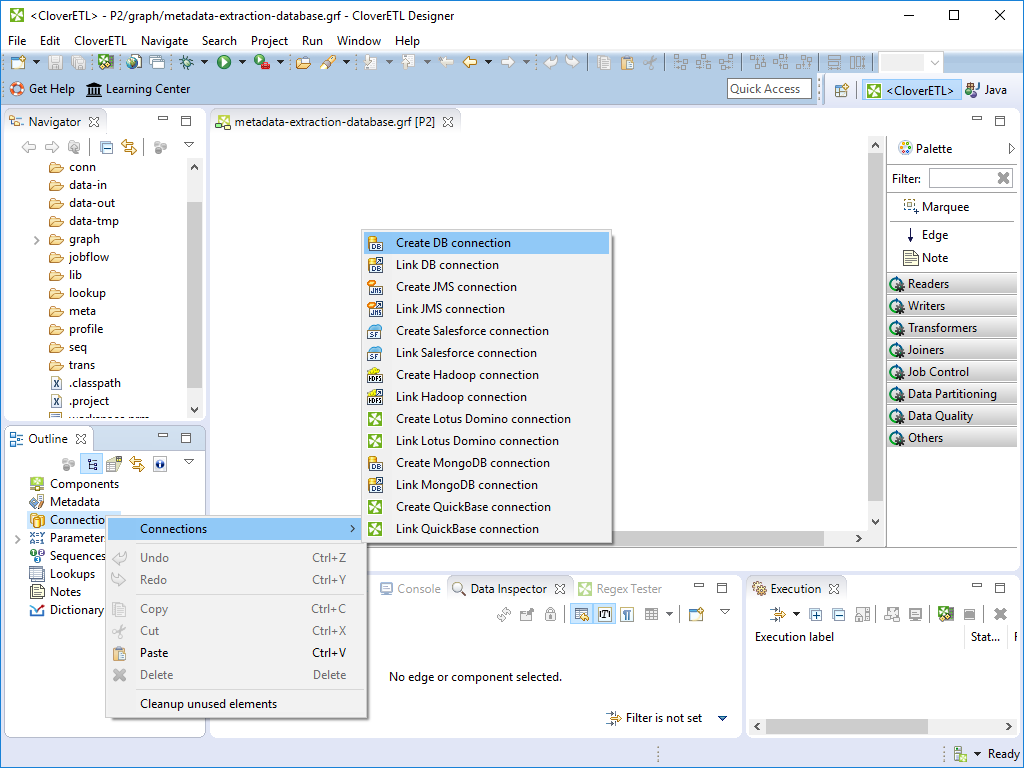This screenshot has height=768, width=1024.
Task: Select the Note tool in Palette
Action: tap(925, 258)
